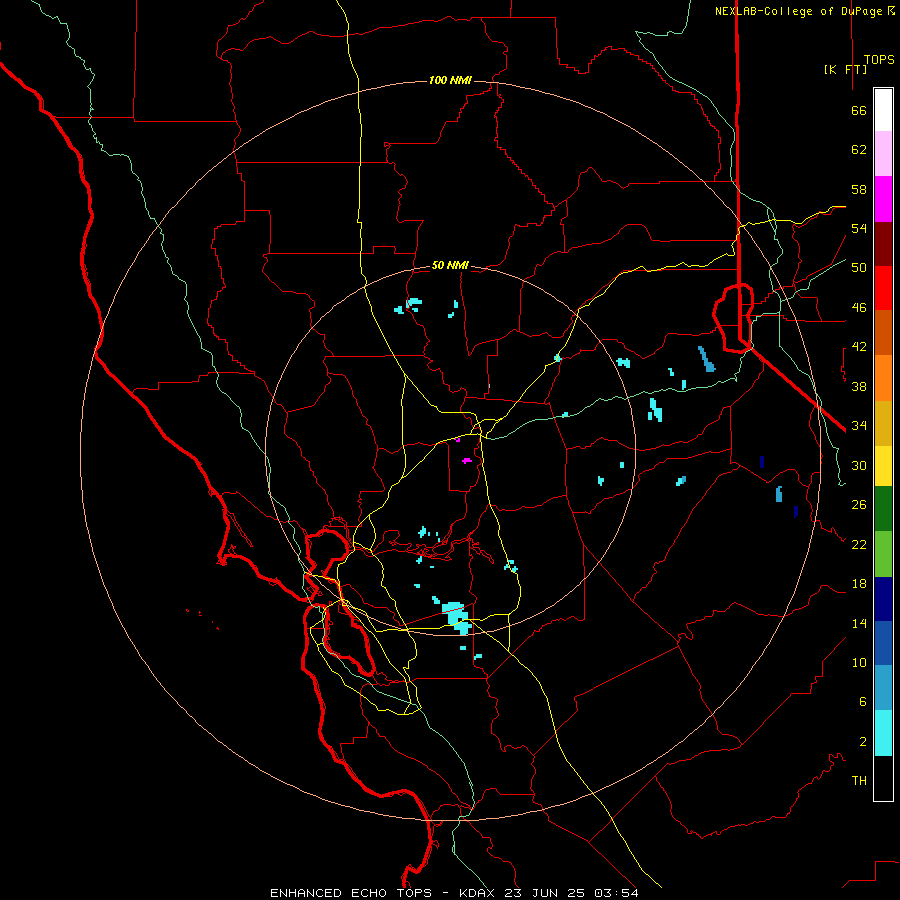This screenshot has width=900, height=900.
Task: Click the "TOPS" legend title
Action: 879,60
